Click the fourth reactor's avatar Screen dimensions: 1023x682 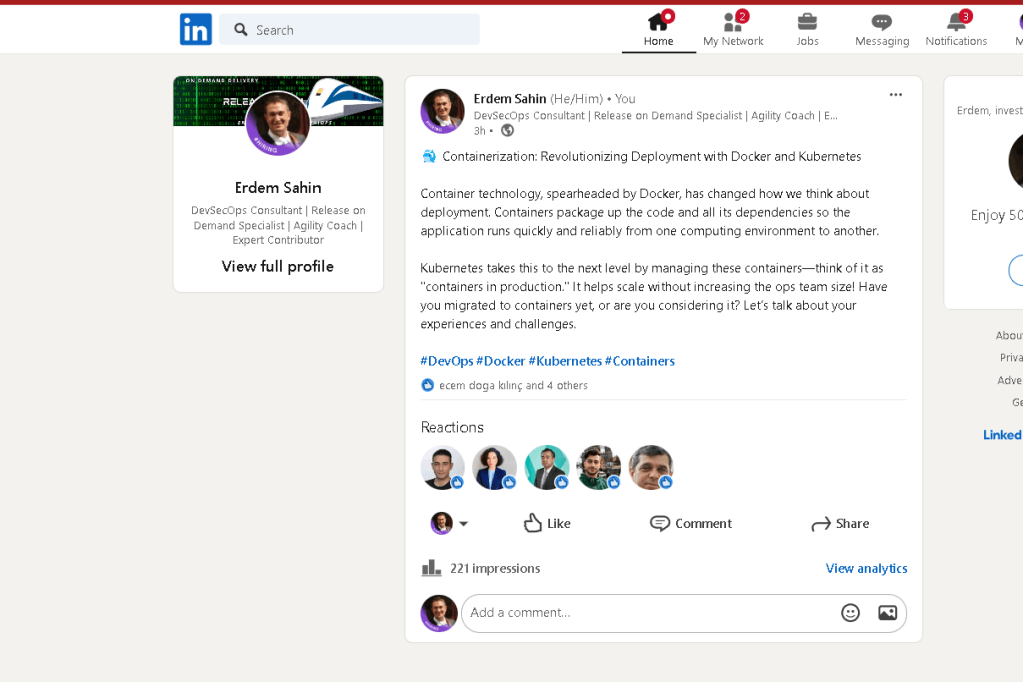coord(599,467)
